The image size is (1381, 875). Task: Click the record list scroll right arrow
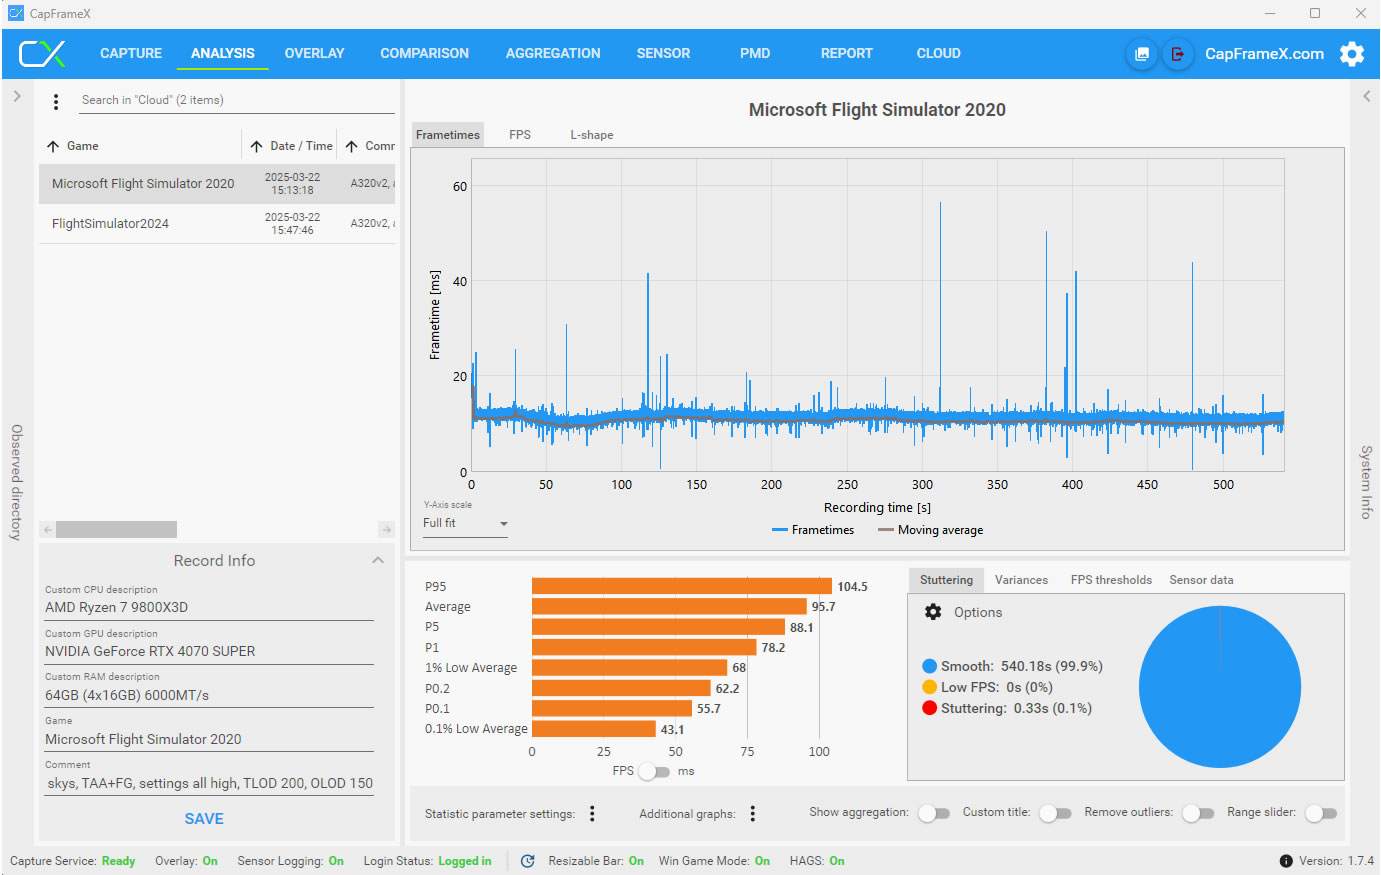(387, 530)
